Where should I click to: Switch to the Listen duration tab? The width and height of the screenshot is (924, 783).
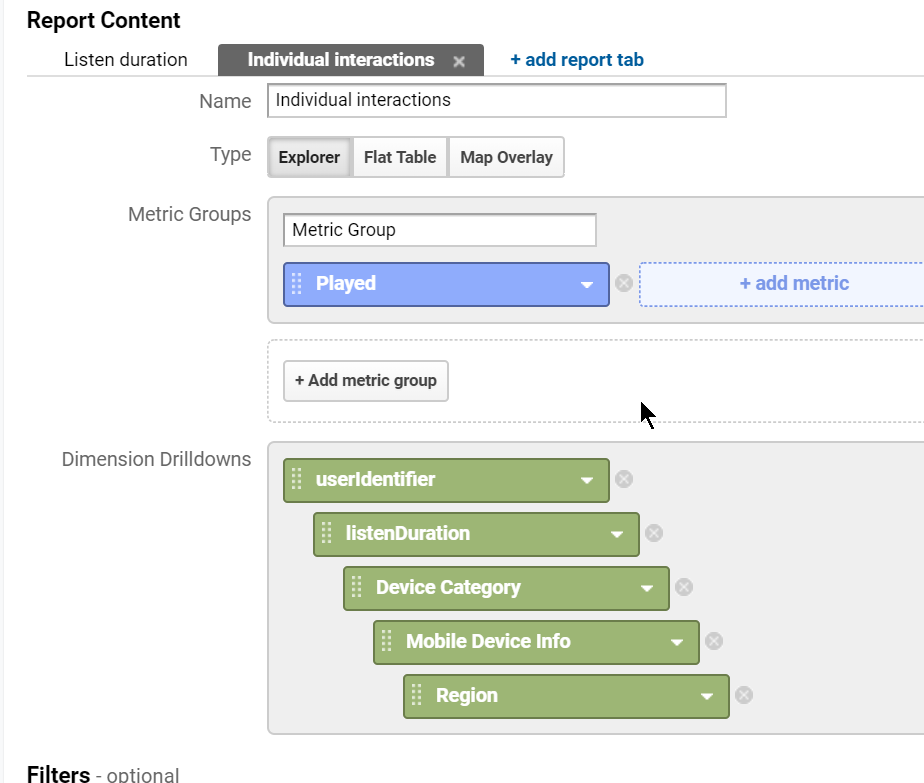point(126,60)
